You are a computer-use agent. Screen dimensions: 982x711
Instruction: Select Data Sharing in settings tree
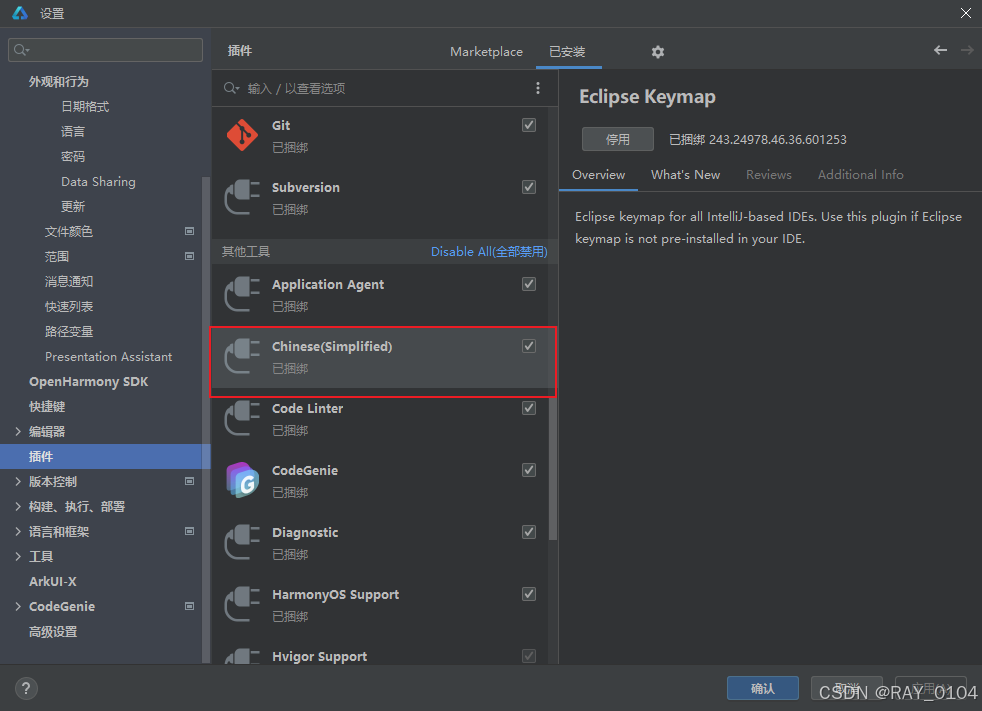[98, 182]
